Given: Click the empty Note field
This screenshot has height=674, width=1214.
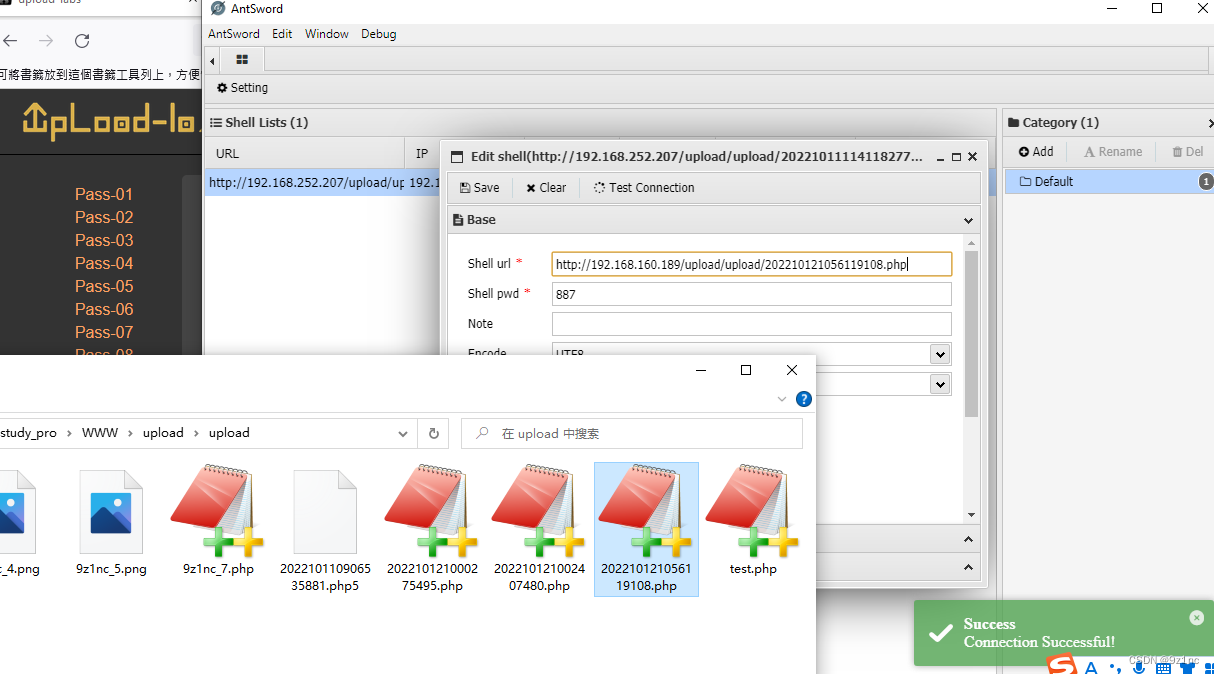Looking at the screenshot, I should point(751,324).
